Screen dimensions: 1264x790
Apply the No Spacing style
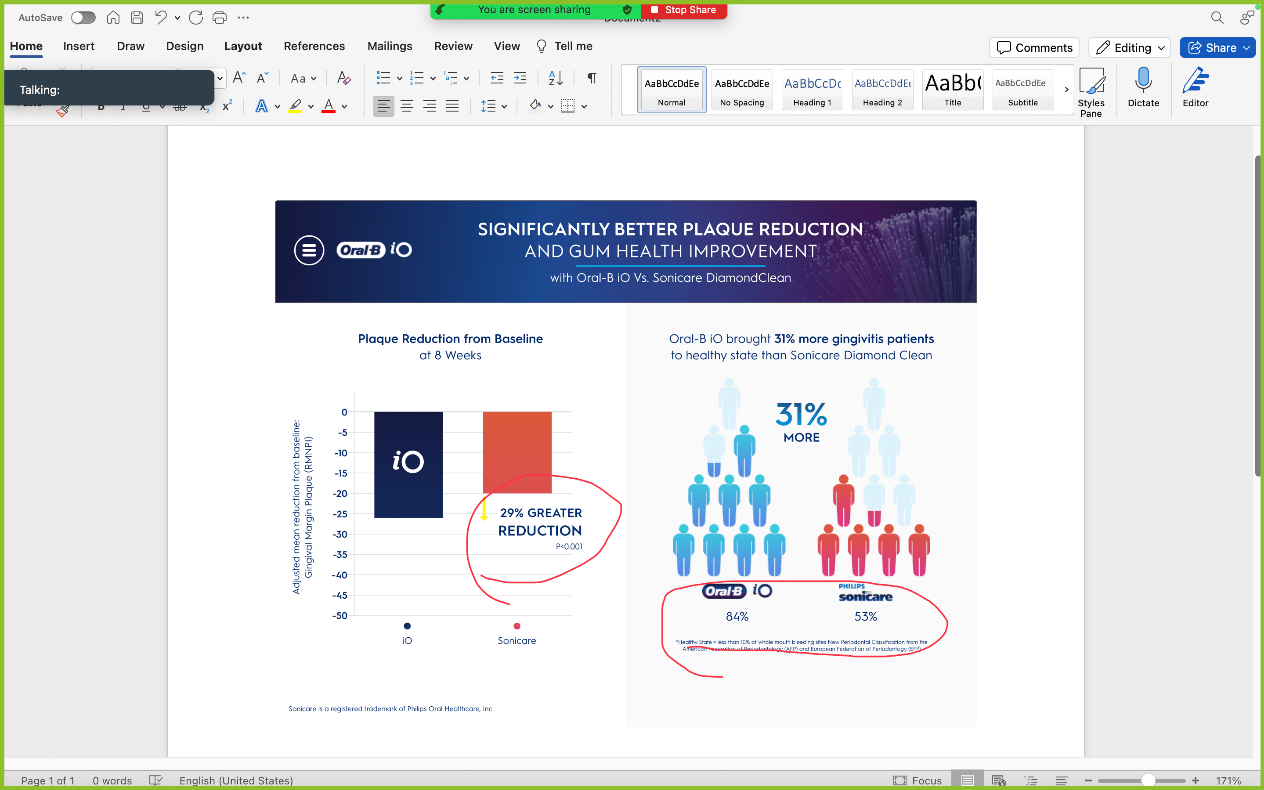click(742, 90)
